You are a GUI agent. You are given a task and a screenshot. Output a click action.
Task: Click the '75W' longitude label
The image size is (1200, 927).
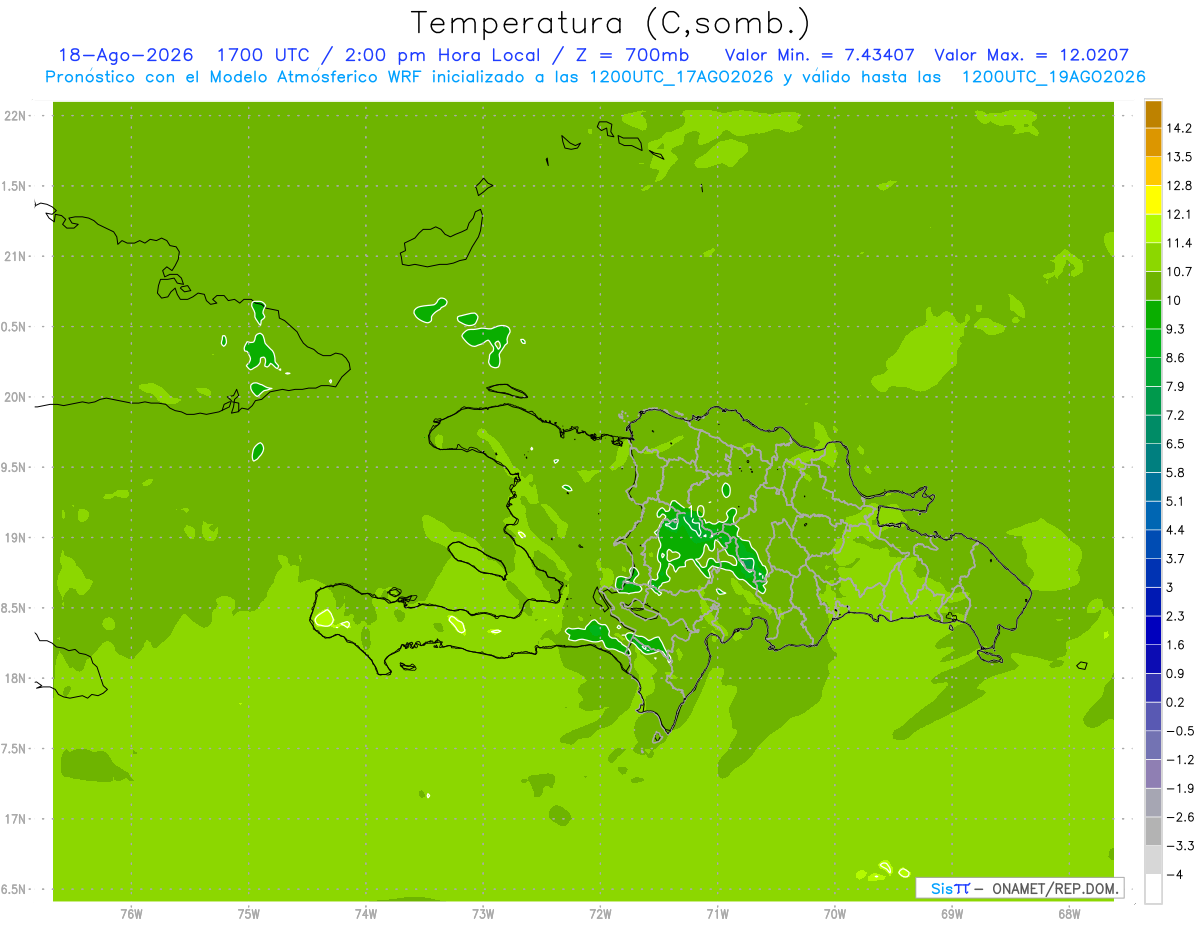point(248,914)
